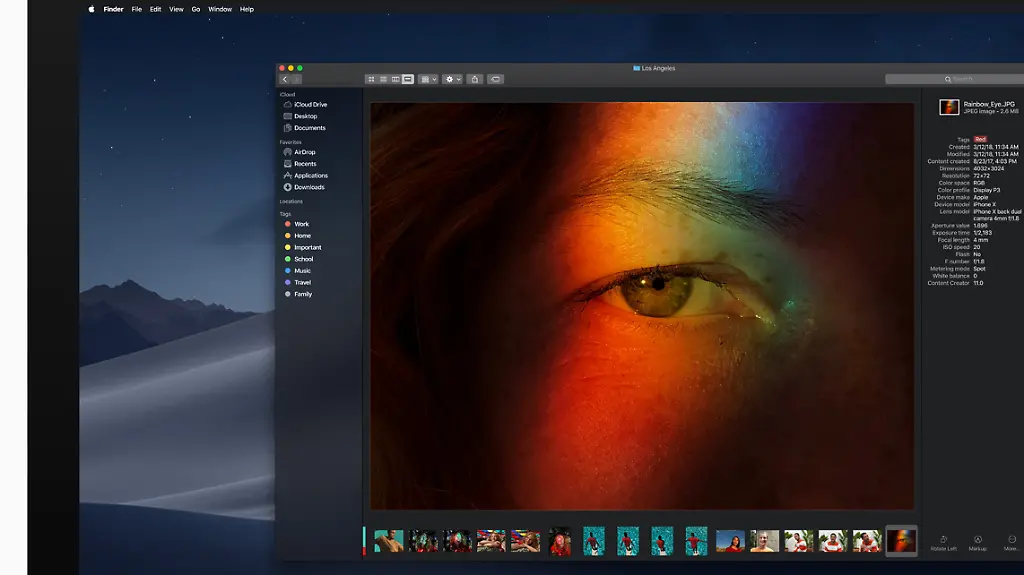Click the Share toolbar icon
Viewport: 1024px width, 575px height.
click(x=475, y=79)
